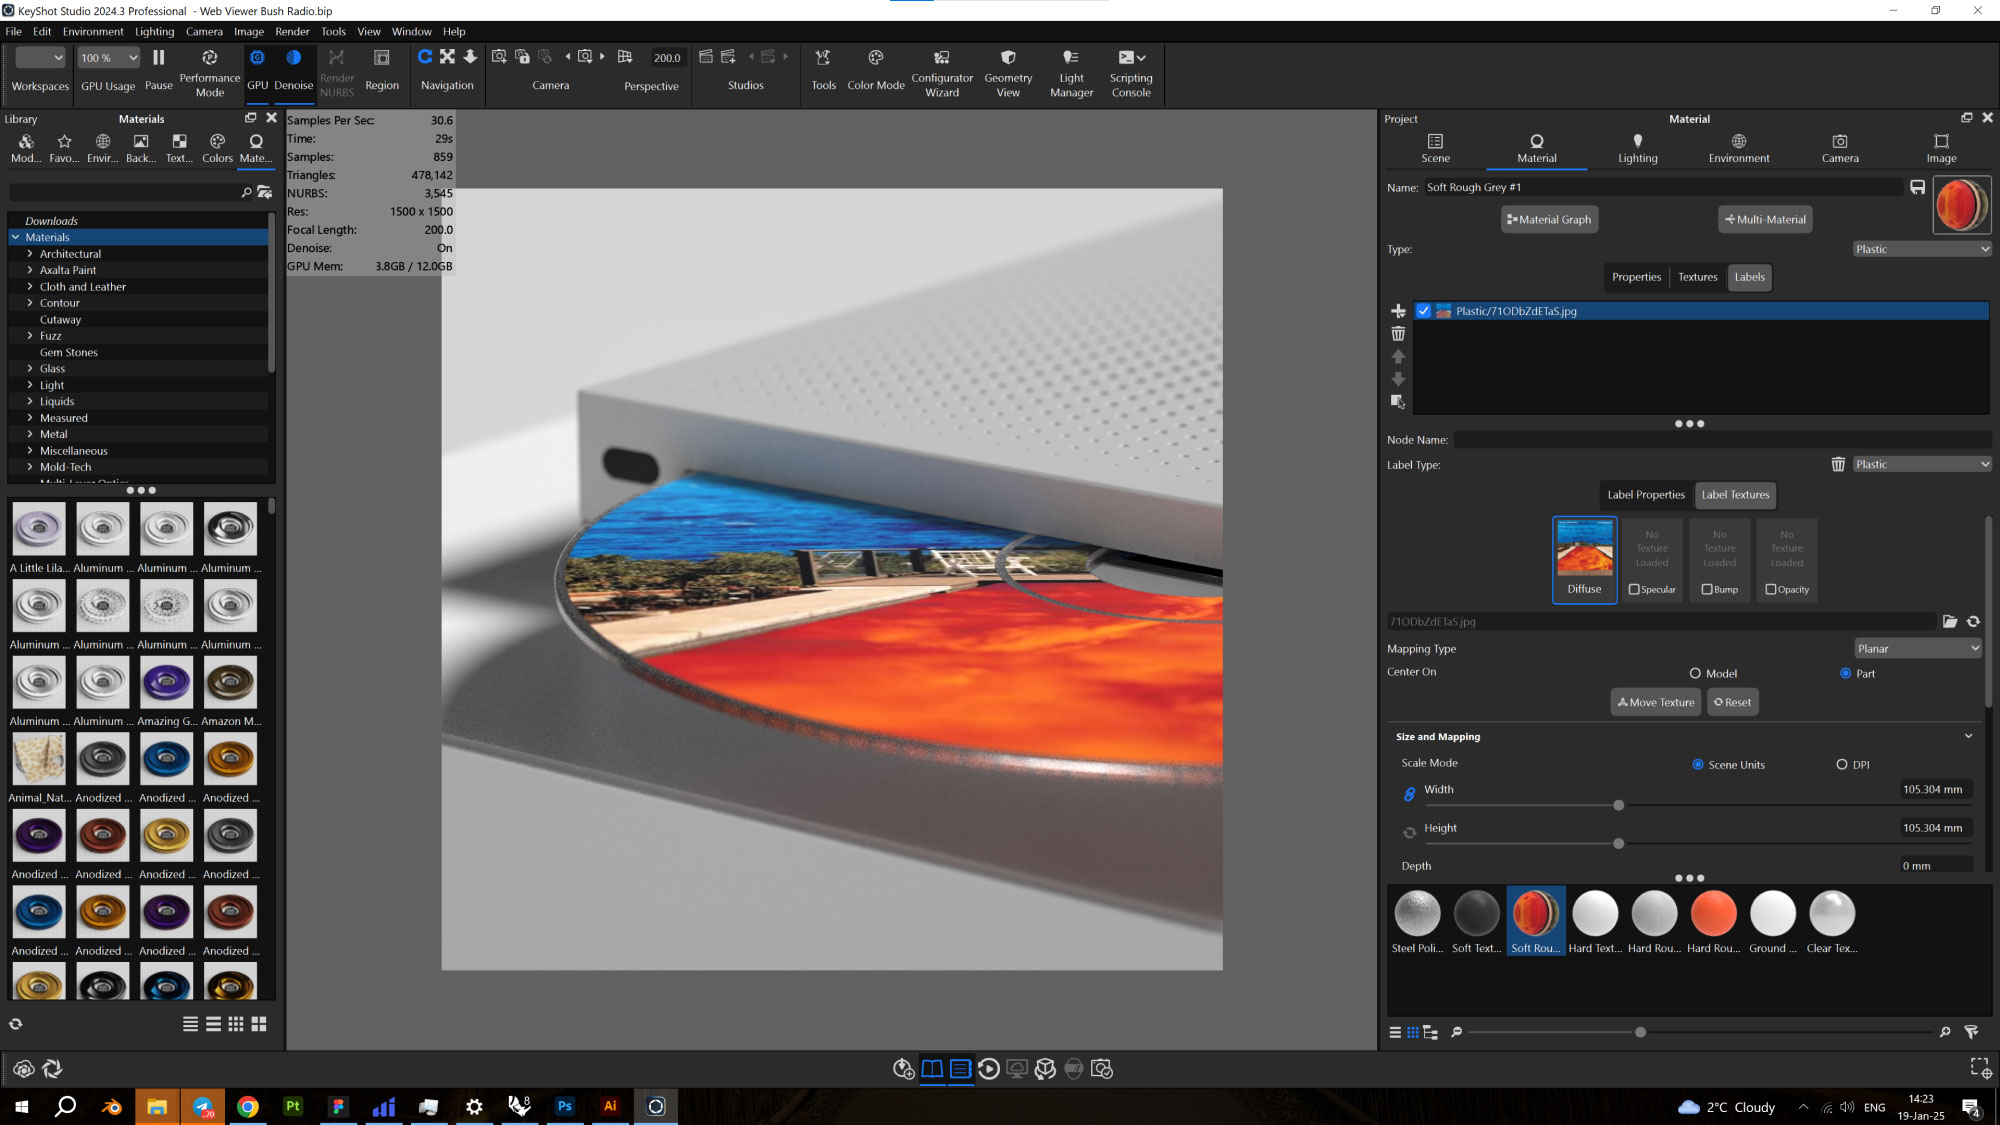Image resolution: width=2000 pixels, height=1125 pixels.
Task: Click the Material Graph button
Action: click(x=1549, y=220)
